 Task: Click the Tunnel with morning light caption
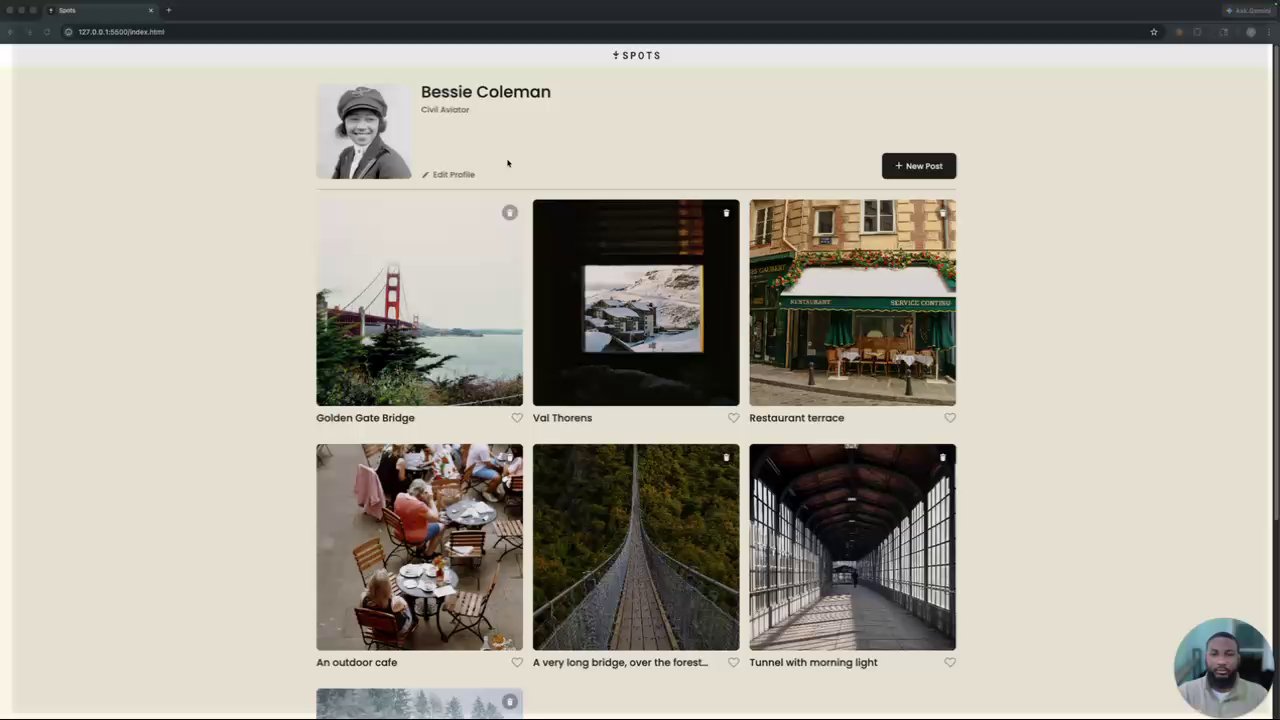(813, 662)
